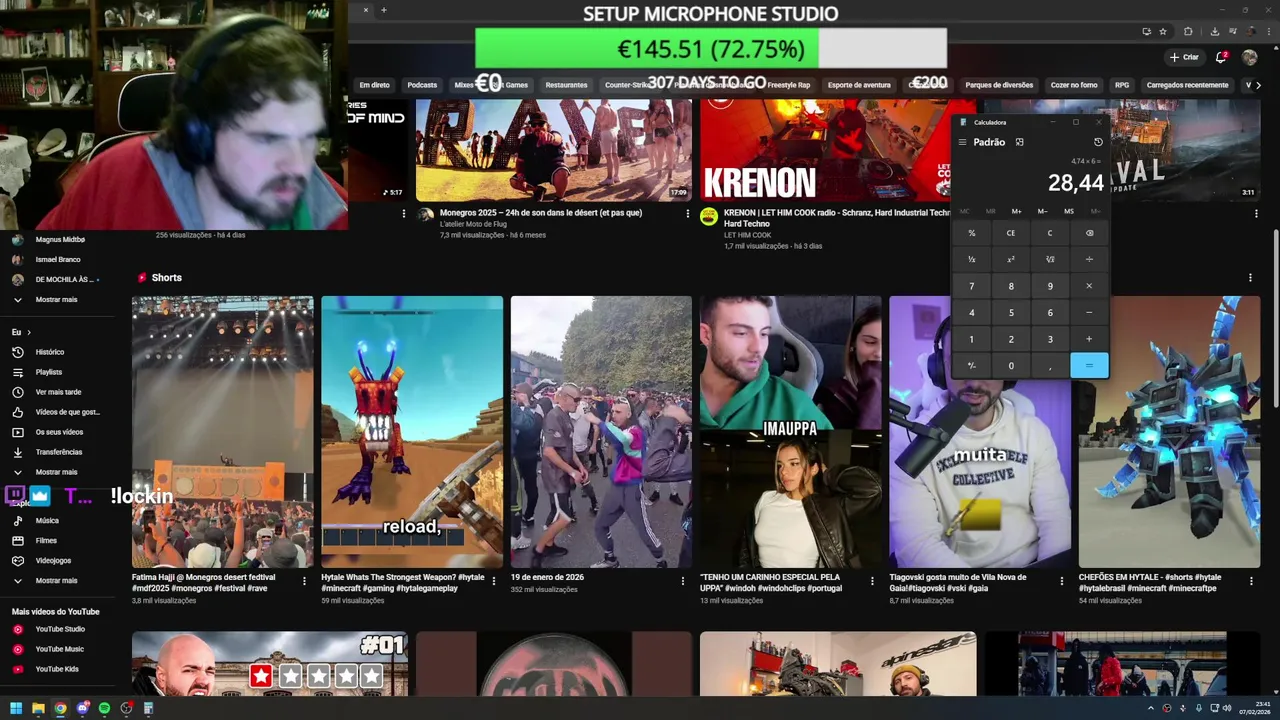This screenshot has height=720, width=1280.
Task: Click the plus/minus sign key
Action: pyautogui.click(x=971, y=366)
